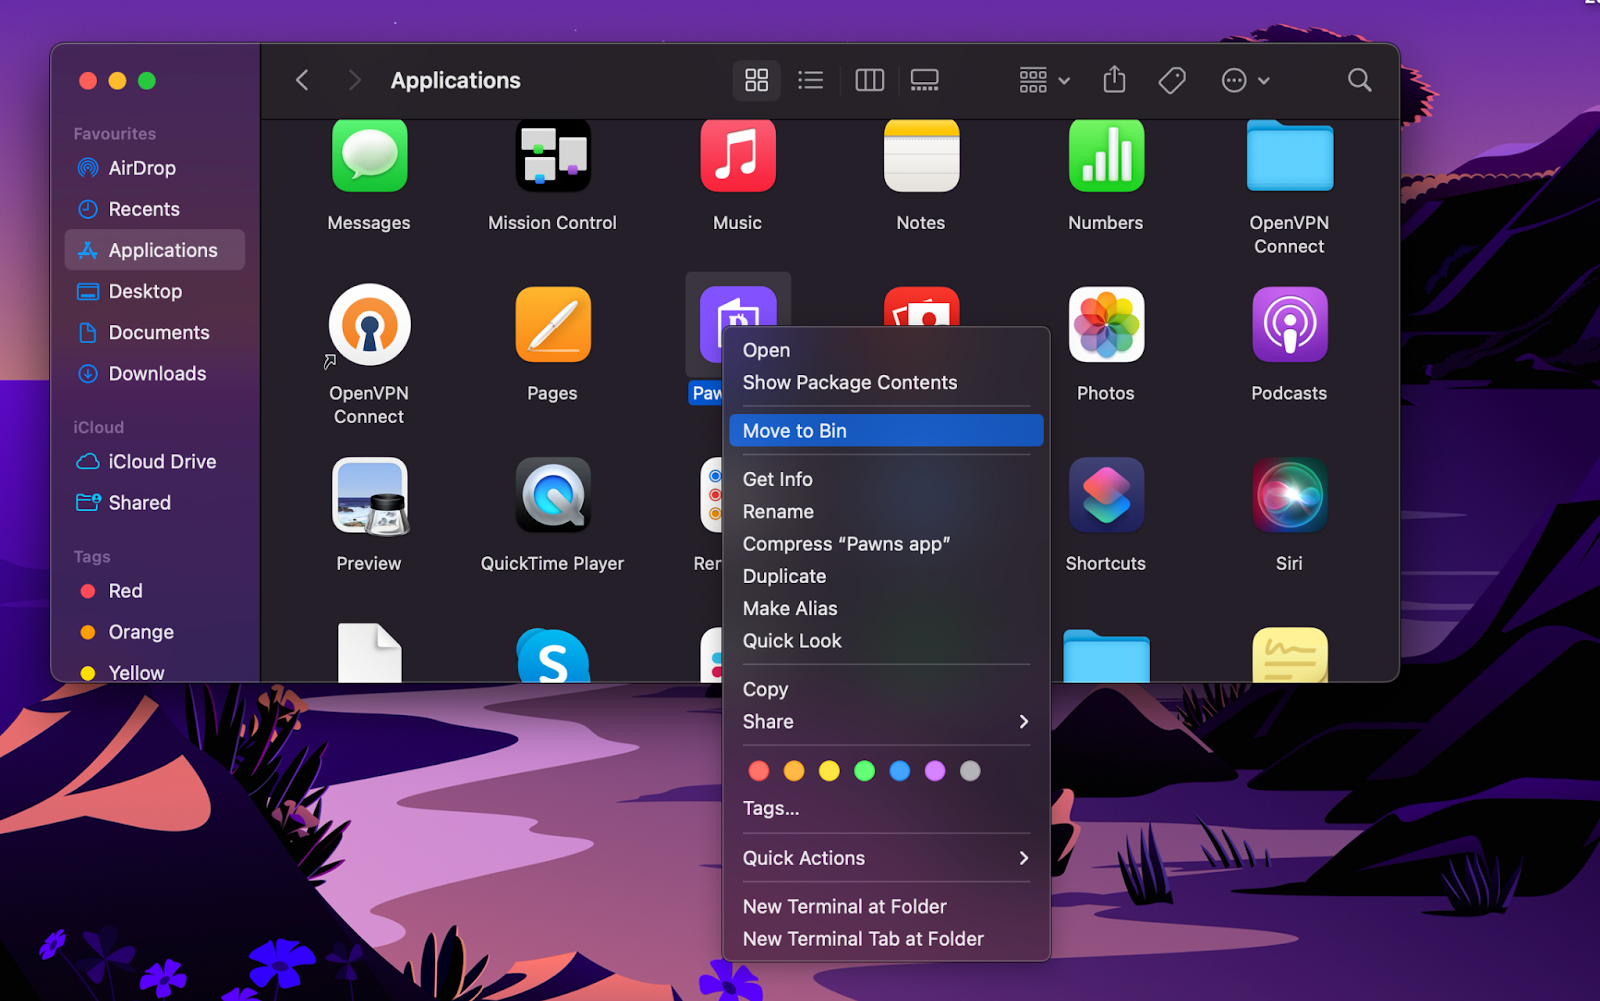The width and height of the screenshot is (1600, 1001).
Task: Apply the green tag color dot
Action: [865, 771]
